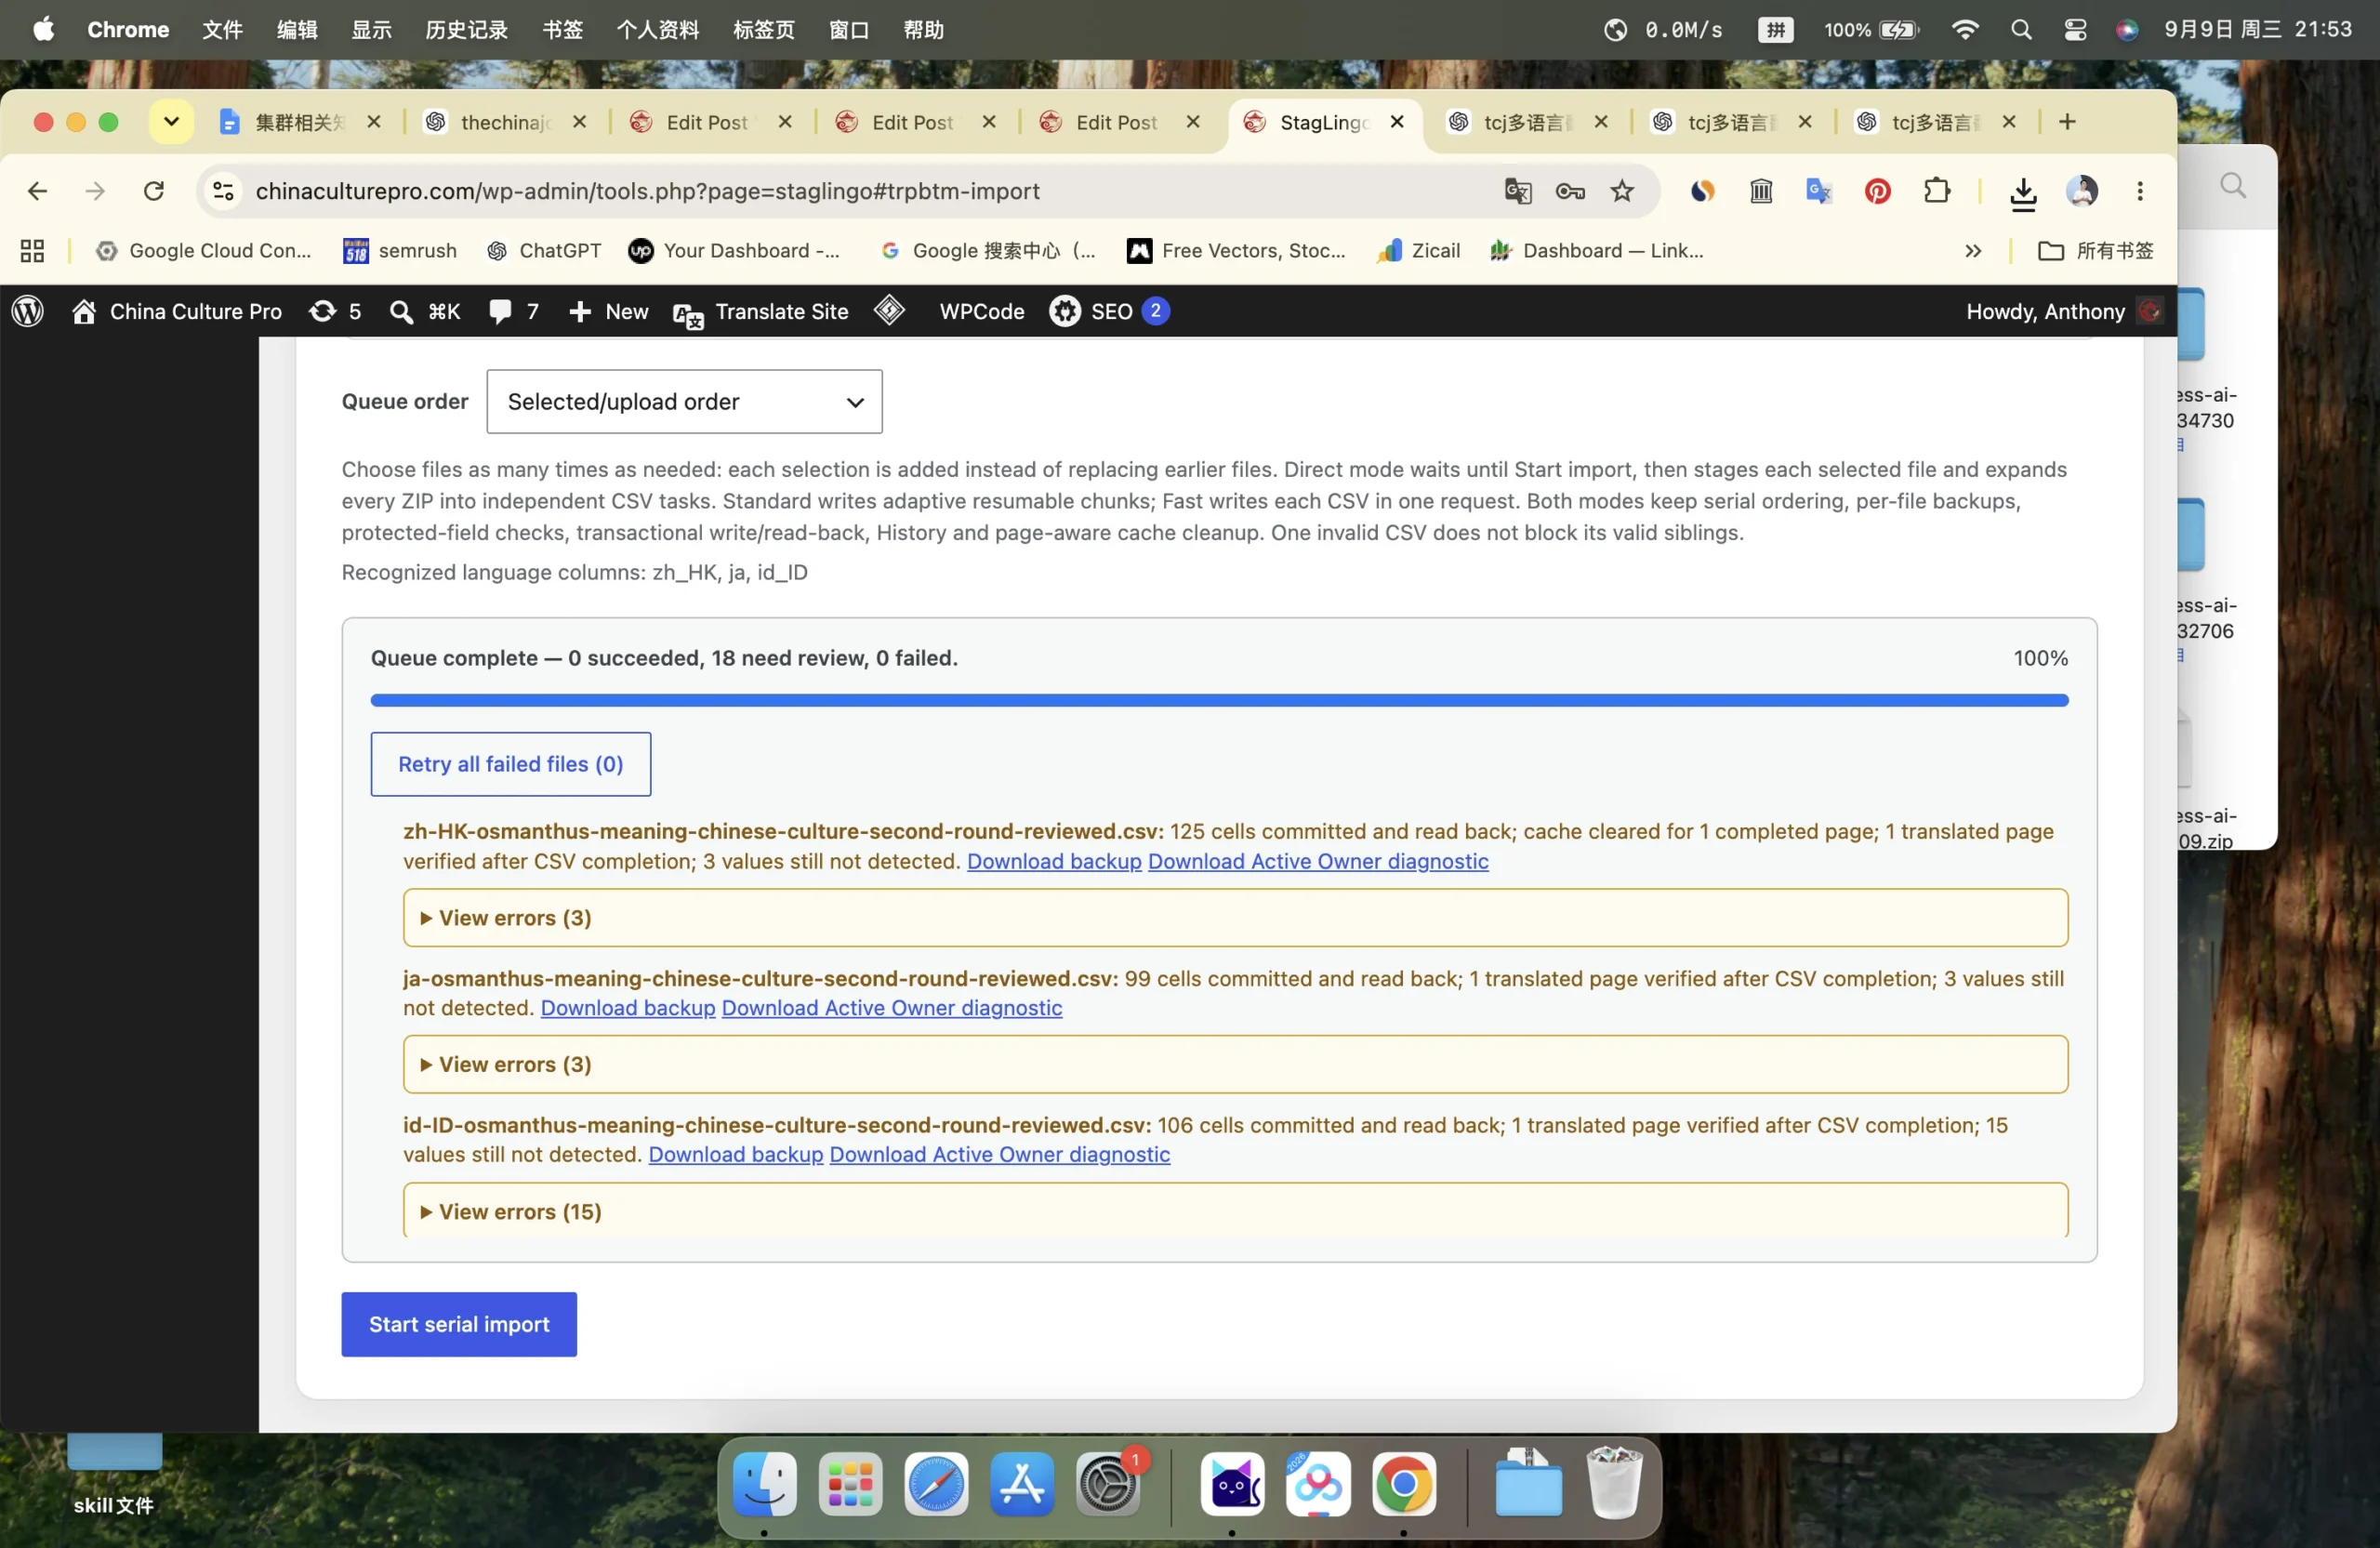Image resolution: width=2380 pixels, height=1548 pixels.
Task: Download backup for the id-ID CSV
Action: [x=736, y=1154]
